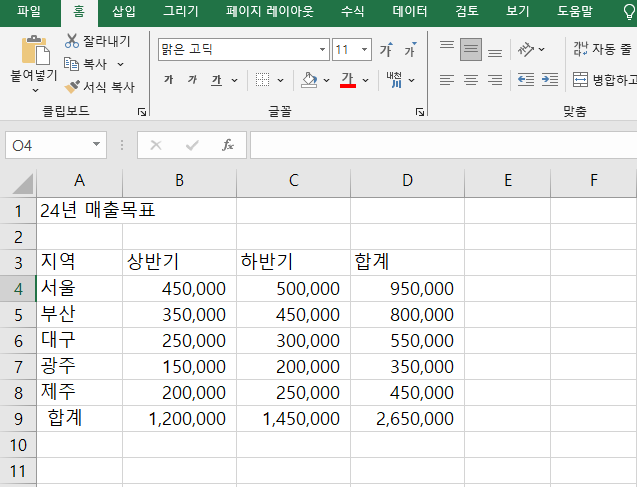Click Select All corner triangle
This screenshot has width=637, height=487.
tap(23, 184)
